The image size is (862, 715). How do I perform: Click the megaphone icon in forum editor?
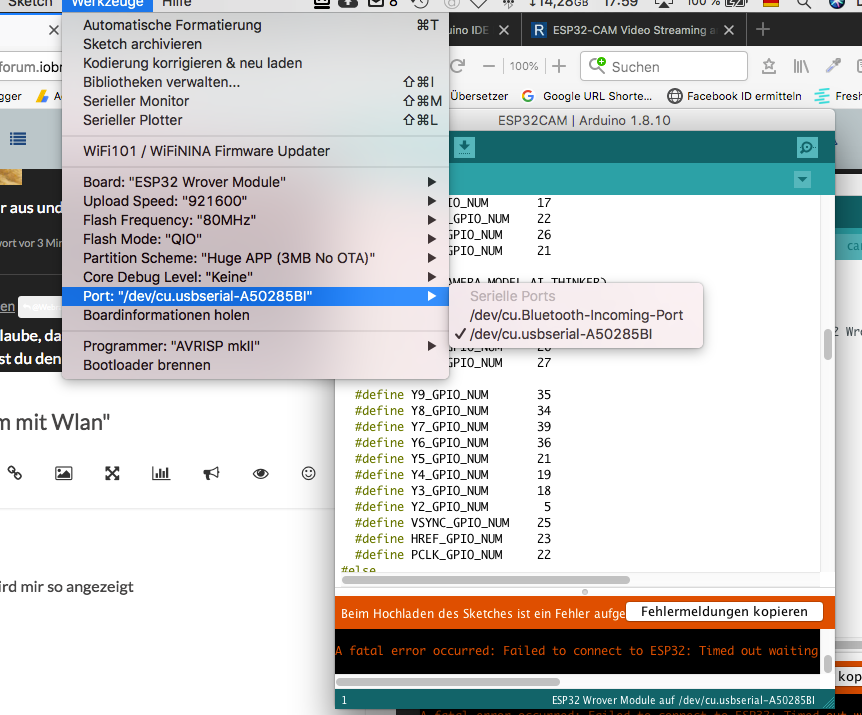211,473
